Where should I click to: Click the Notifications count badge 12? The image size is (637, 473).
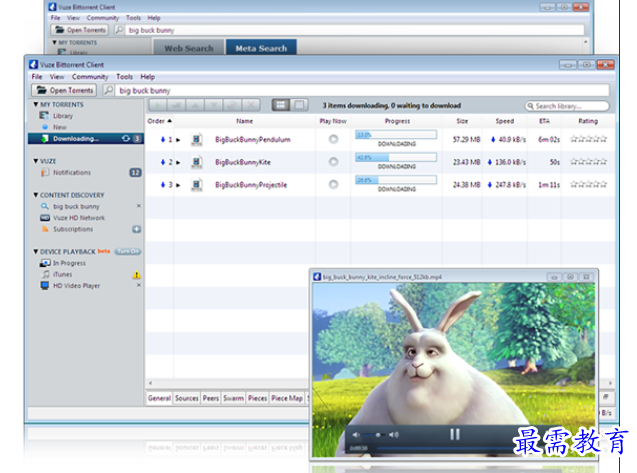pyautogui.click(x=135, y=173)
